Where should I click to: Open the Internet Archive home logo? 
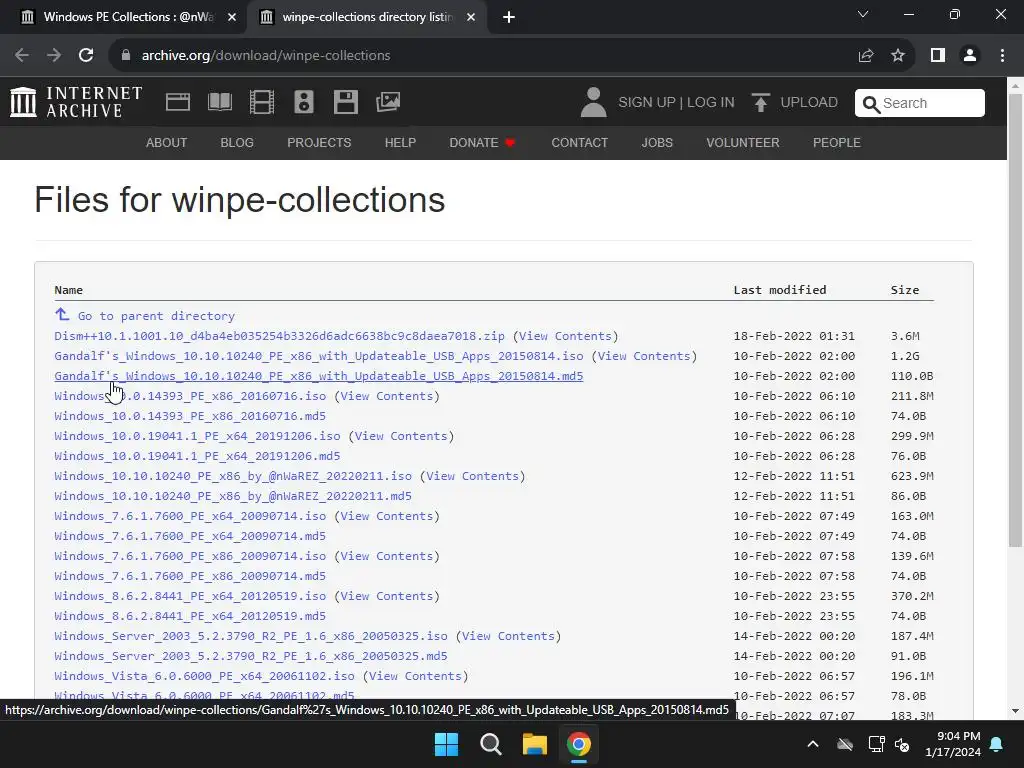pos(76,103)
